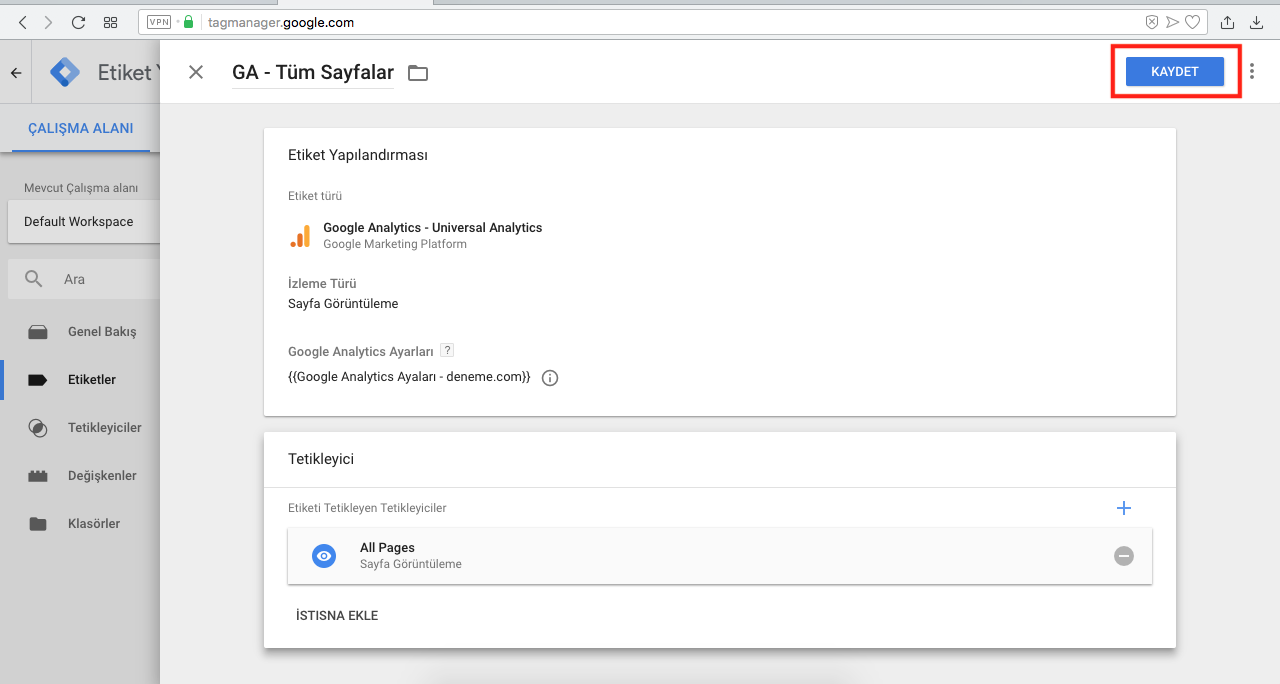Open the browser speed dial grid icon
Image resolution: width=1280 pixels, height=684 pixels.
pyautogui.click(x=111, y=22)
